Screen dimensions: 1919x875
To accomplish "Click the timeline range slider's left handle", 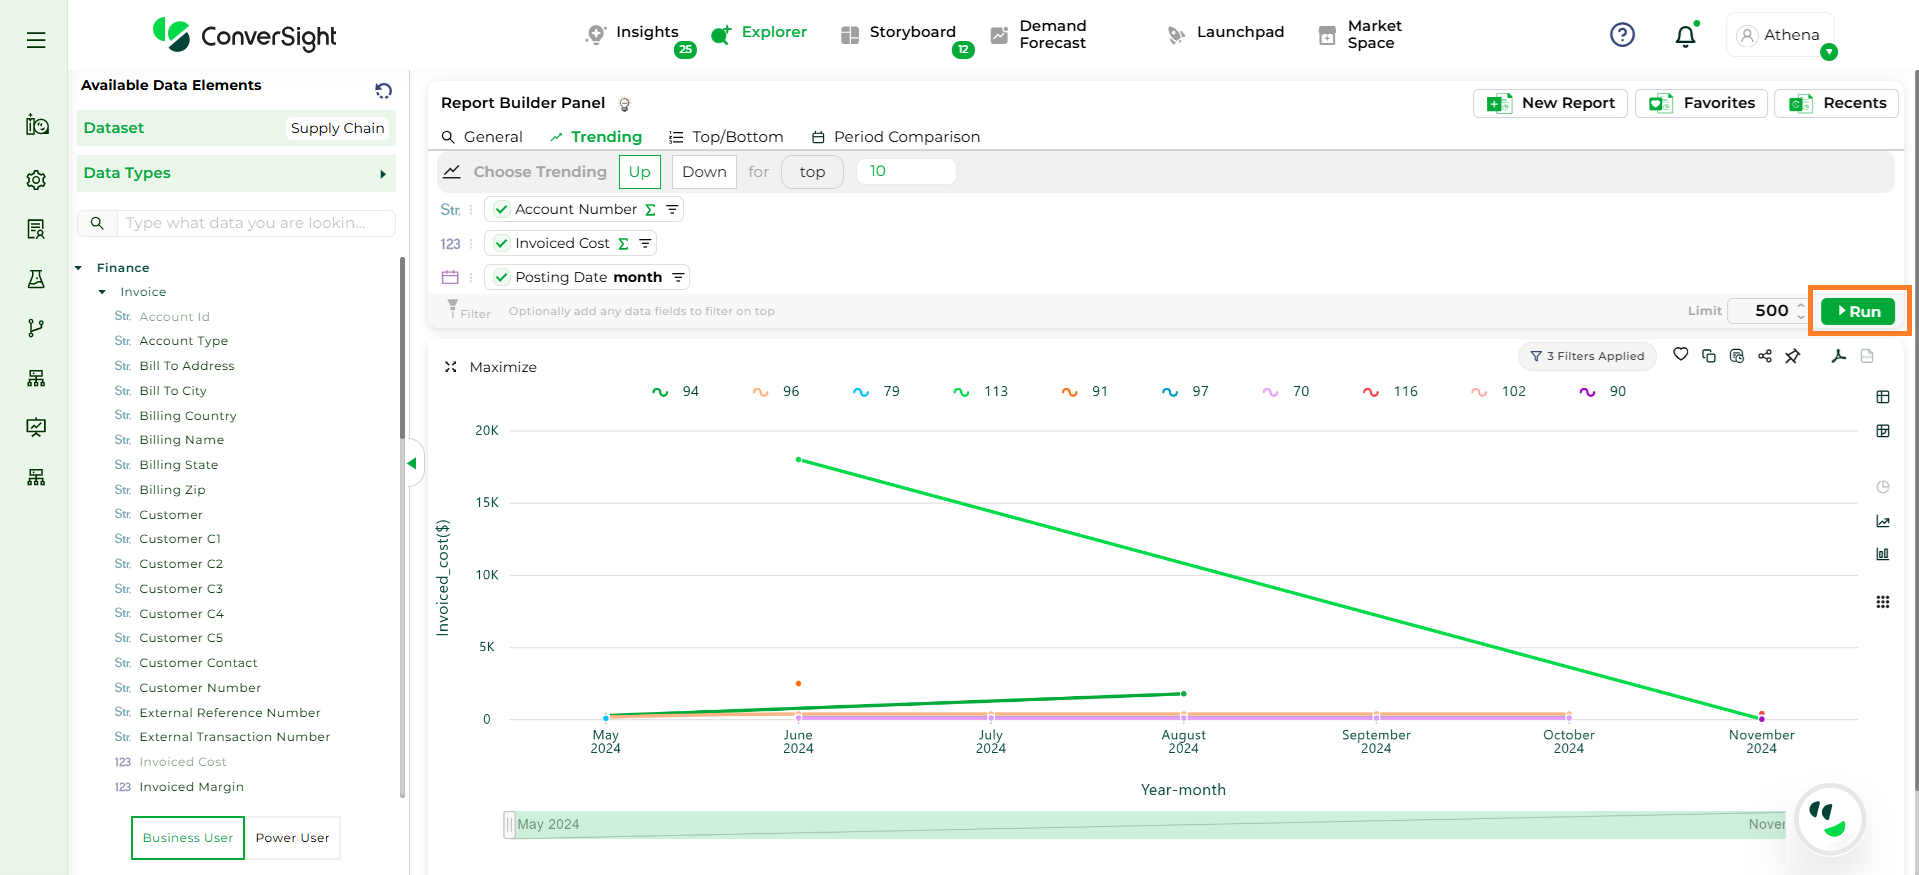I will [510, 825].
